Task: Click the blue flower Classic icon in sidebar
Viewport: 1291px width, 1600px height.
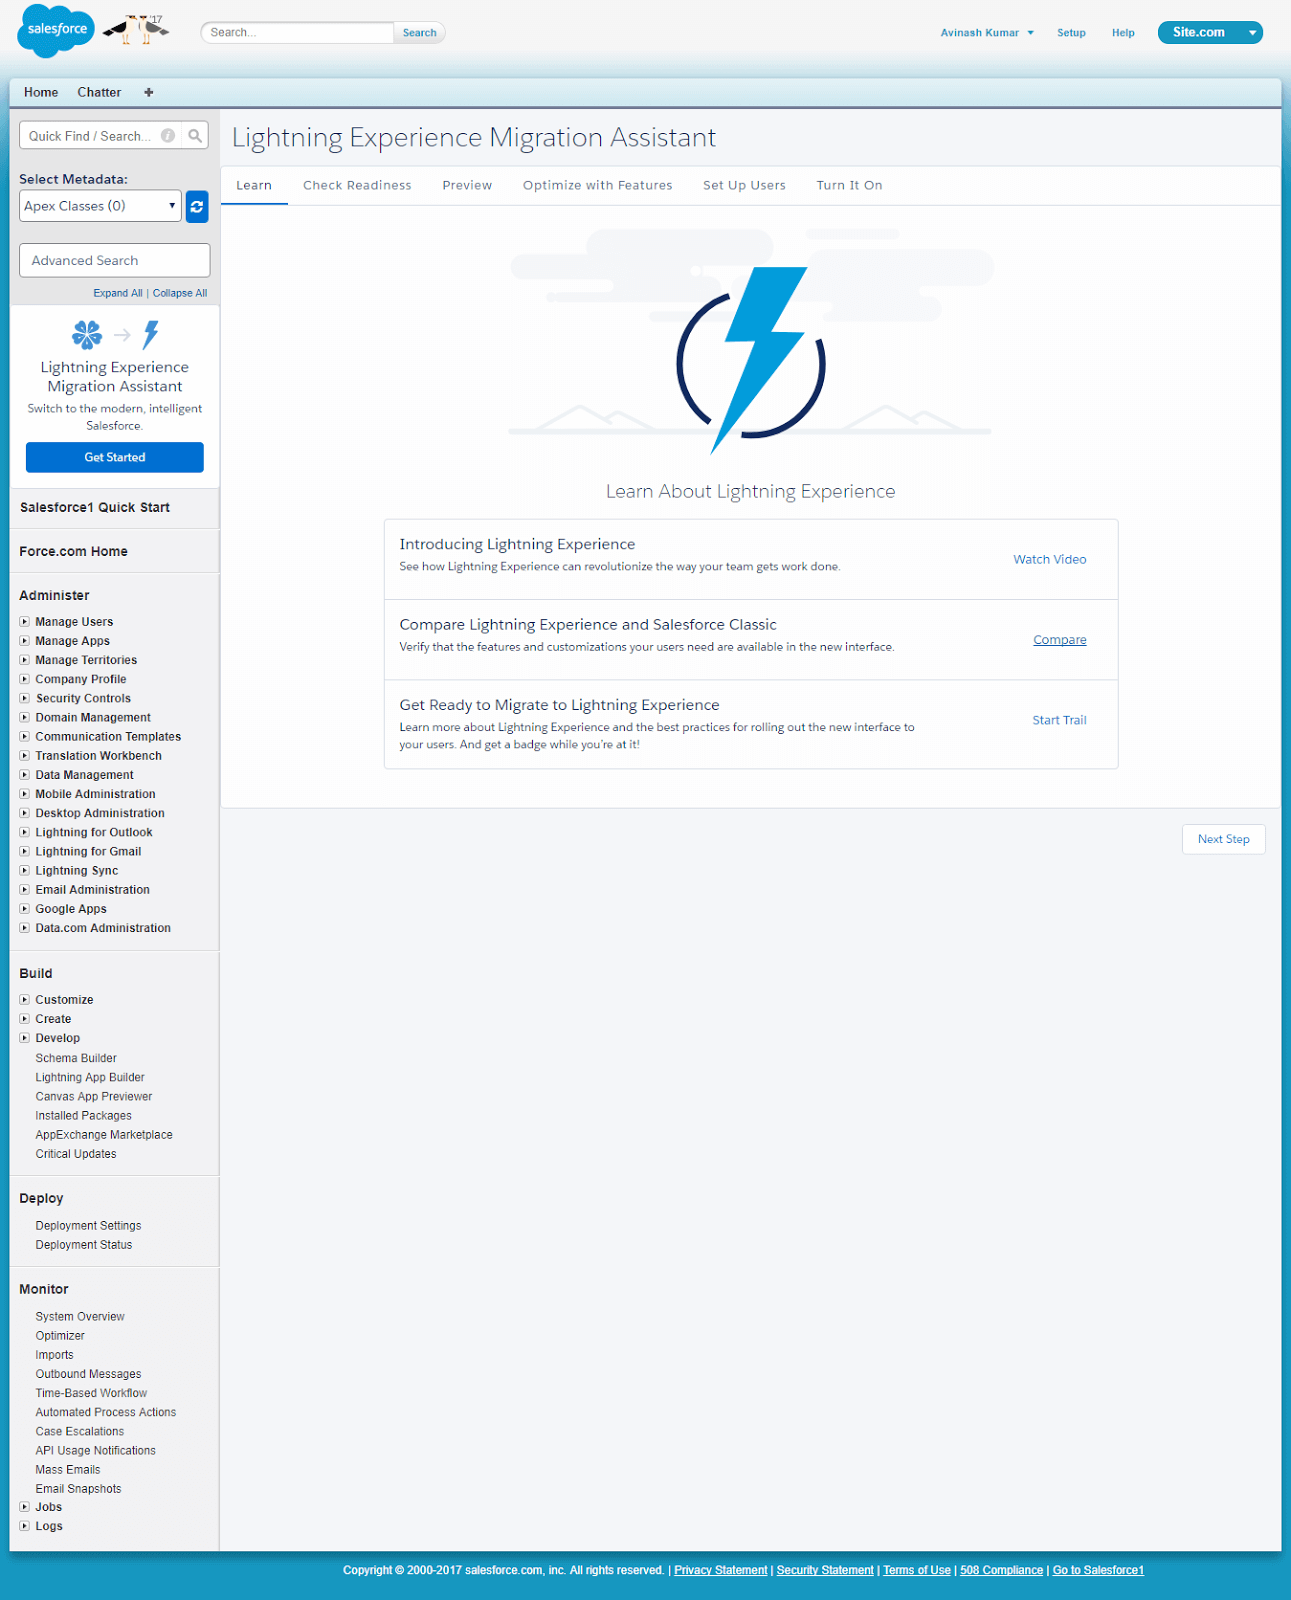Action: tap(87, 334)
